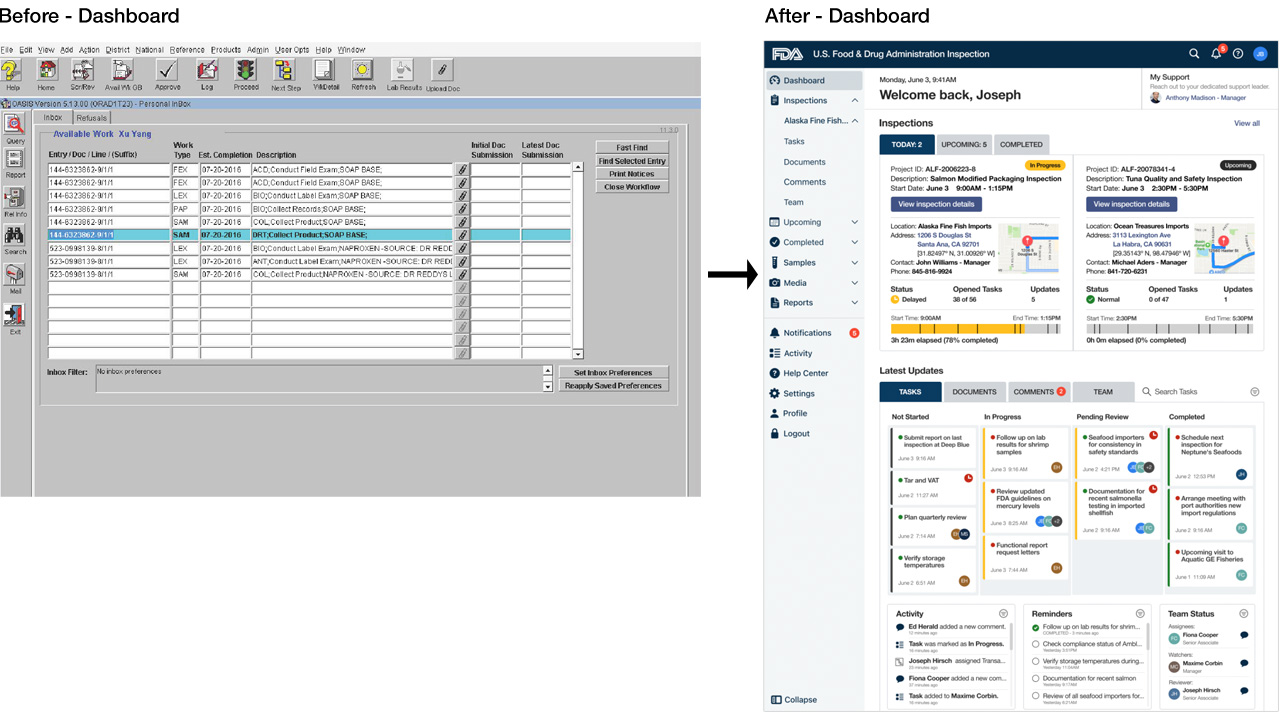Click the Home icon in the OASIS toolbar
Image resolution: width=1280 pixels, height=715 pixels.
pos(46,69)
